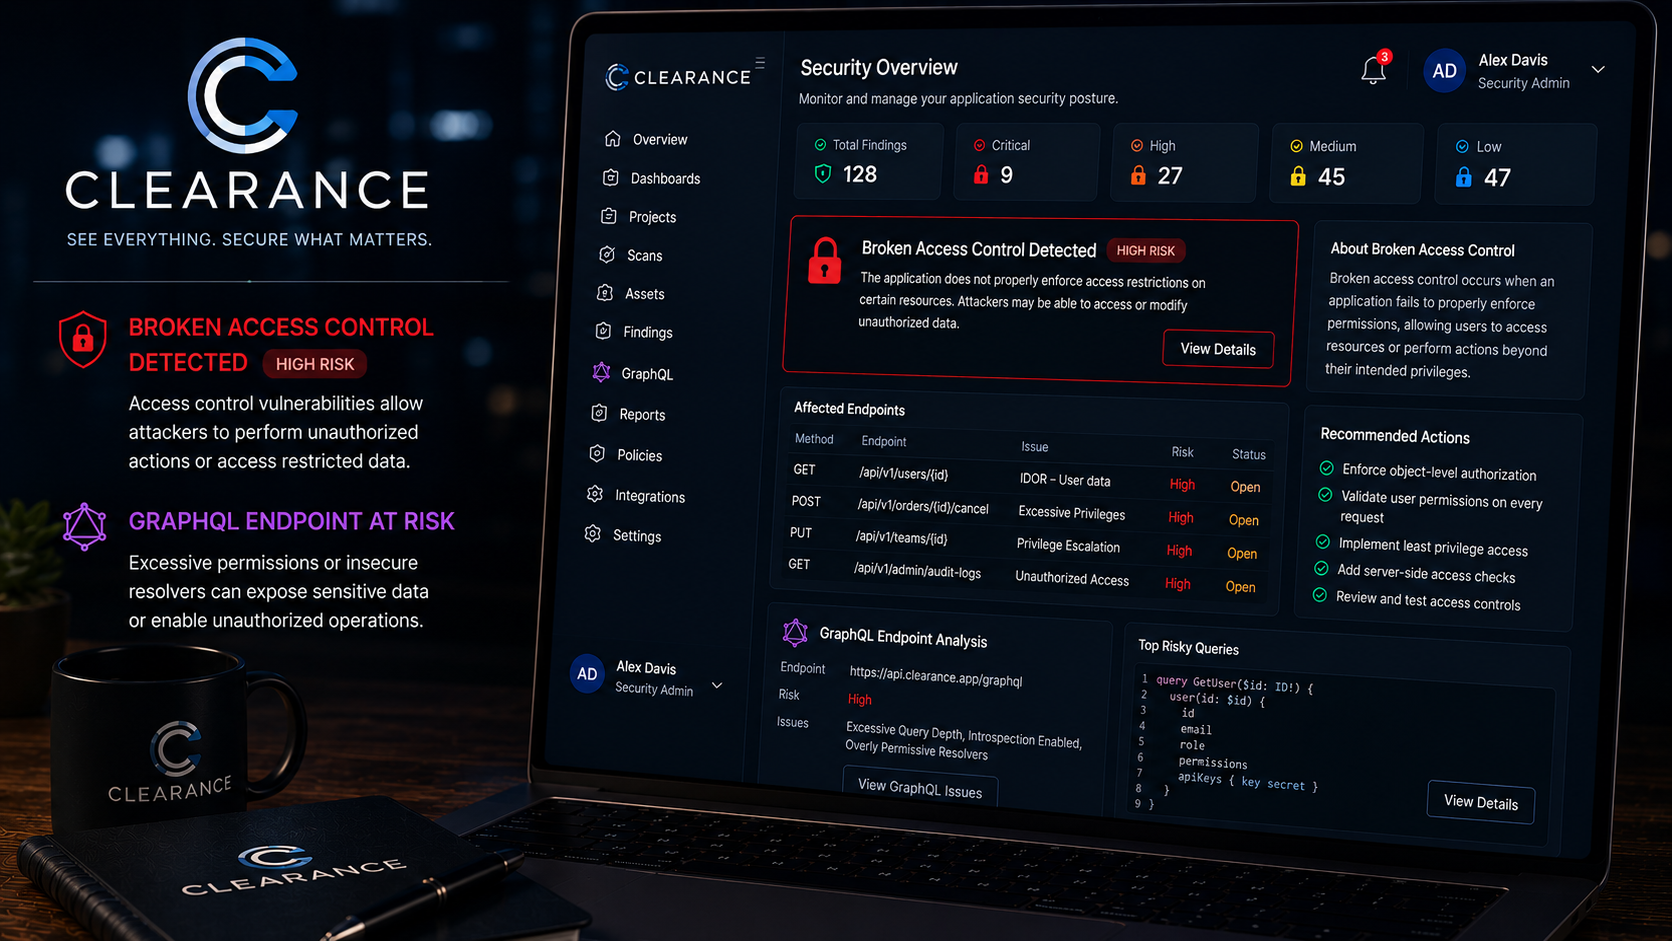Click View Details in Broken Access alert
The height and width of the screenshot is (941, 1672).
click(x=1218, y=349)
